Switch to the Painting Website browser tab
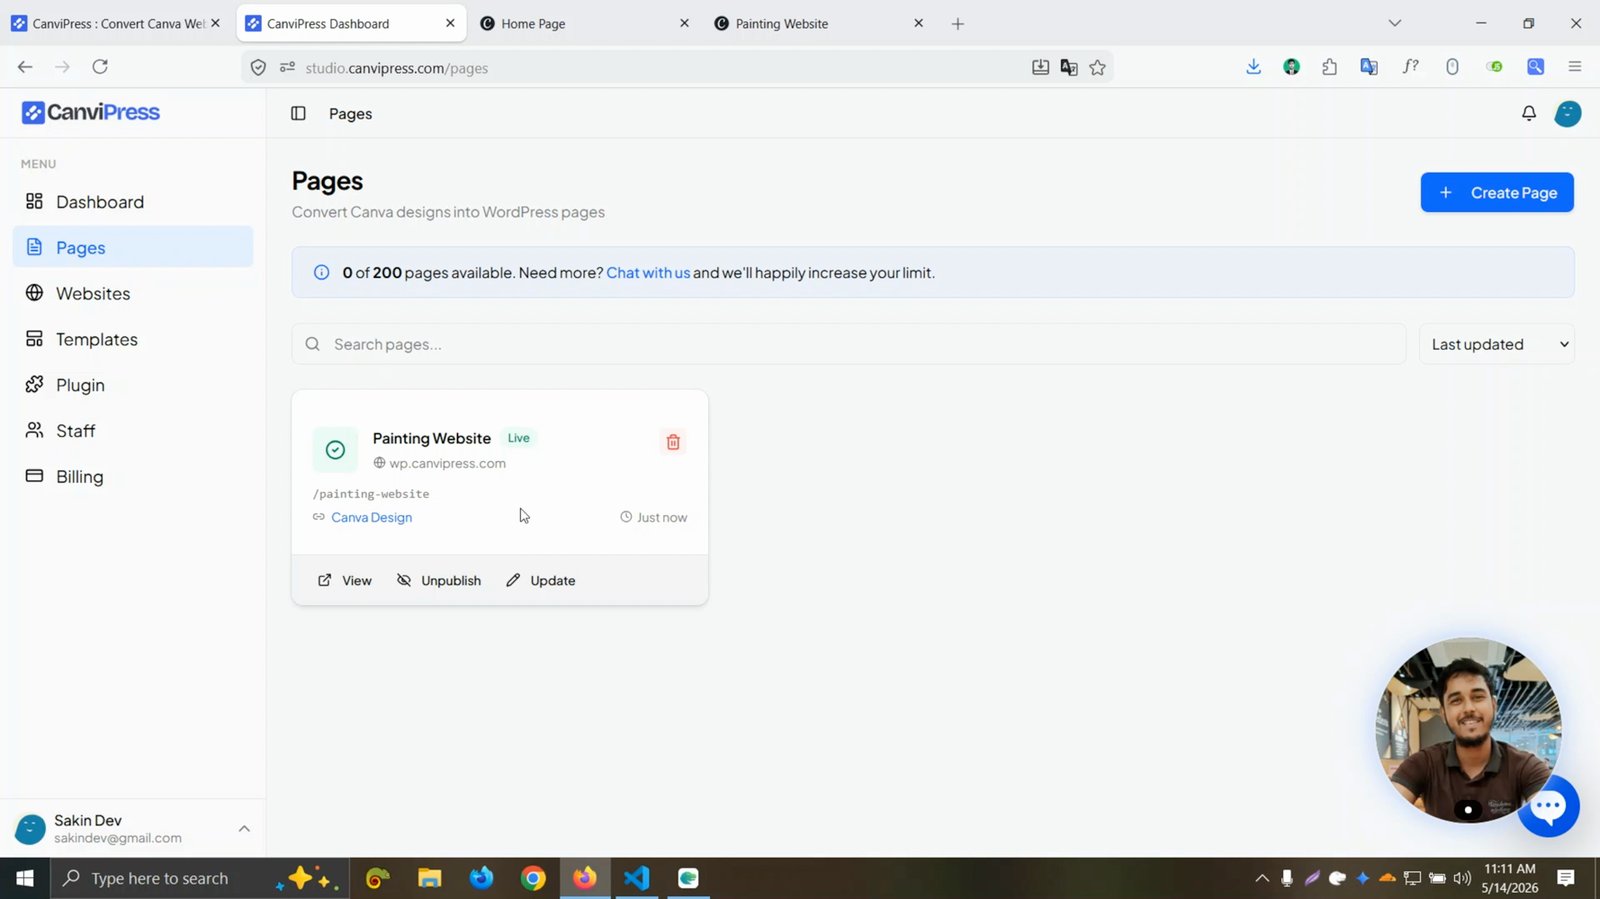 tap(819, 23)
